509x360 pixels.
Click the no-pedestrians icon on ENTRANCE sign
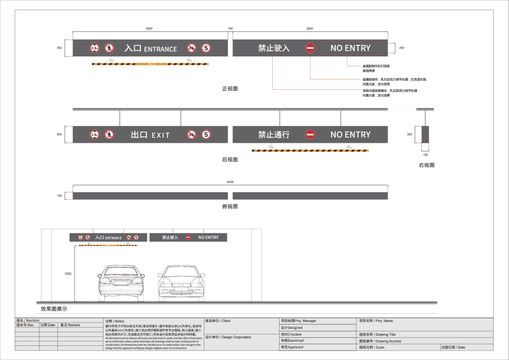point(109,48)
